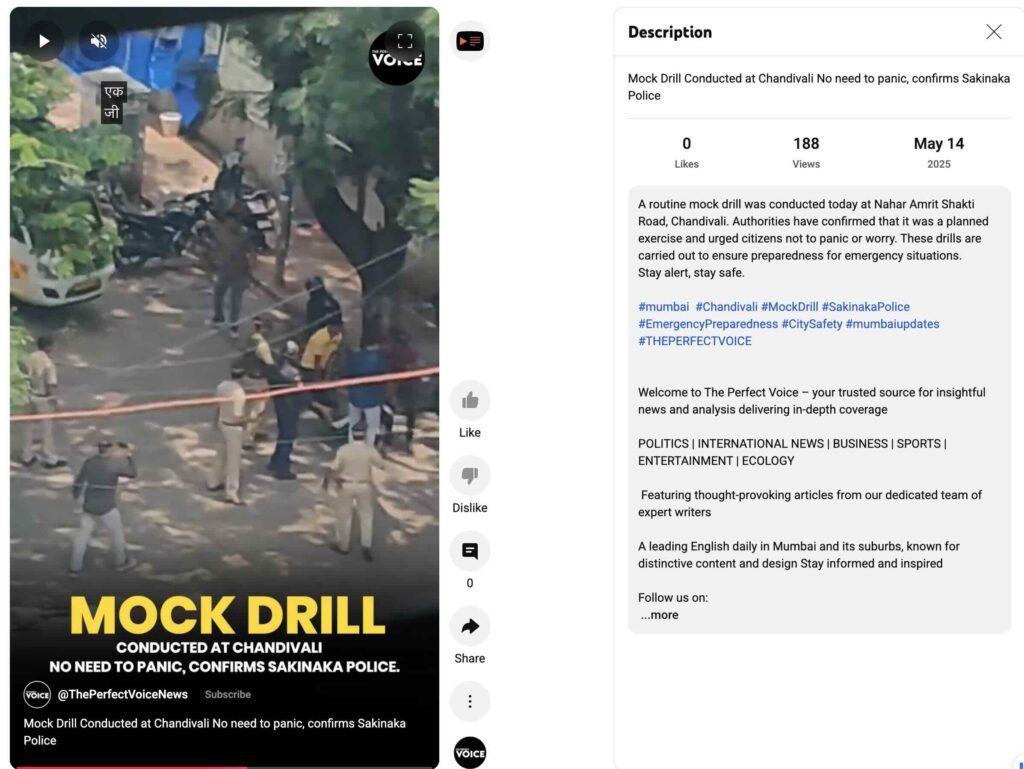Open the #SakinakaPolice hashtag
This screenshot has width=1024, height=769.
coord(865,307)
